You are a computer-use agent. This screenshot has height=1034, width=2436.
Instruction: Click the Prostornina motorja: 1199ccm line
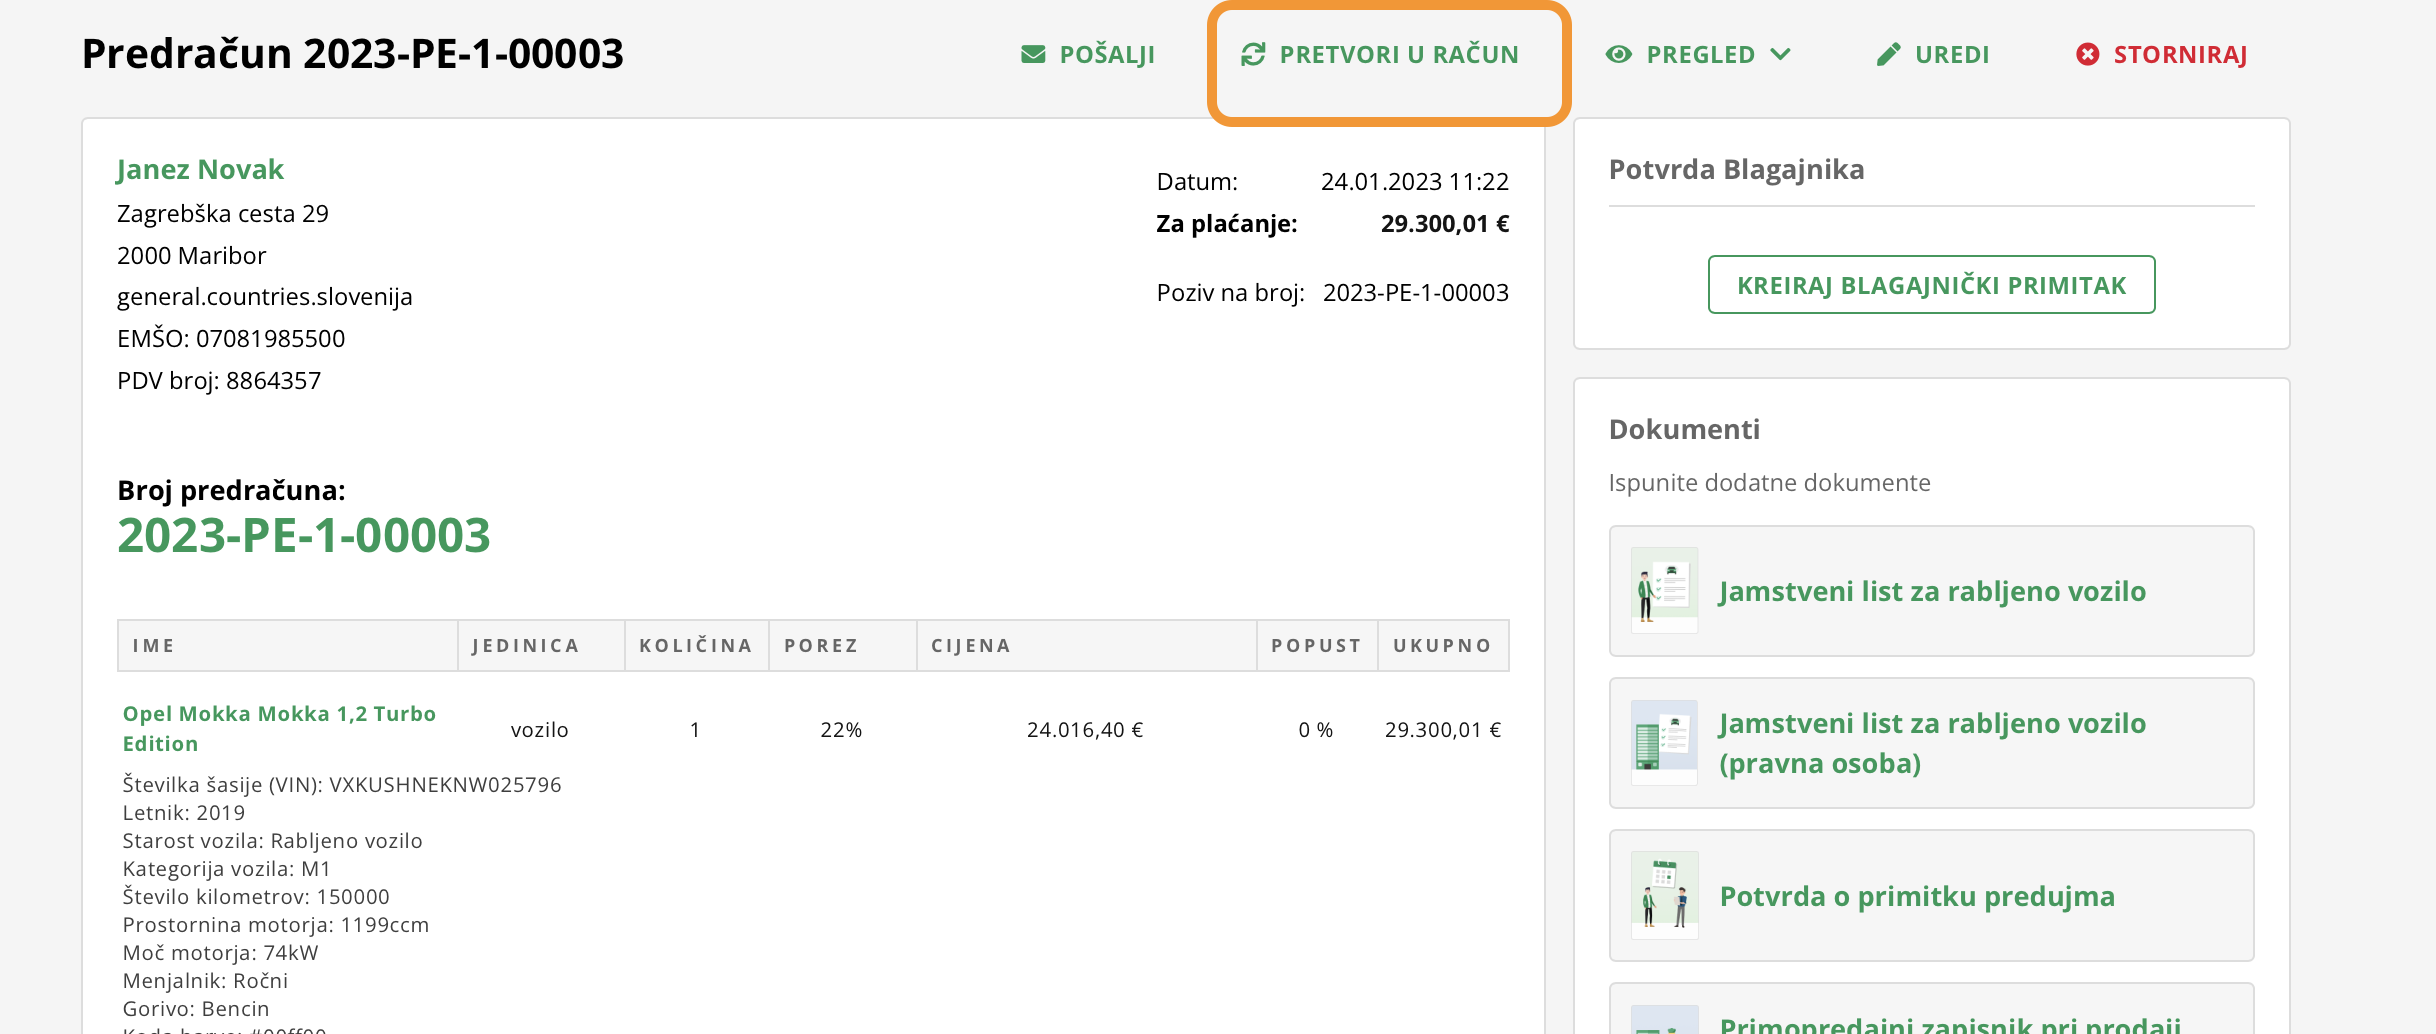pos(276,925)
